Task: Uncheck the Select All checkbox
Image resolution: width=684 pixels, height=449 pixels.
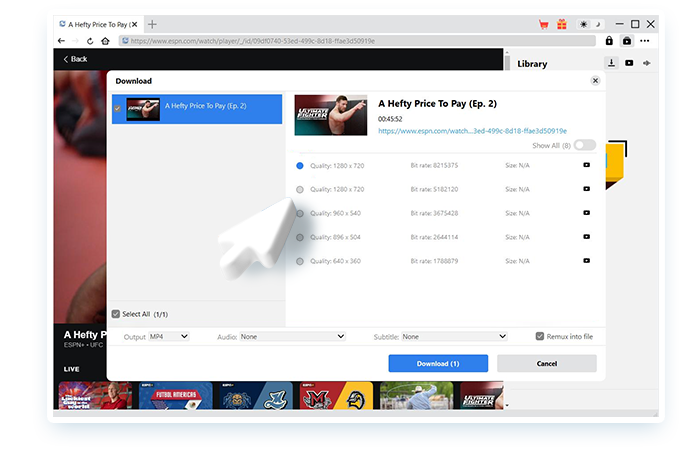Action: 116,314
